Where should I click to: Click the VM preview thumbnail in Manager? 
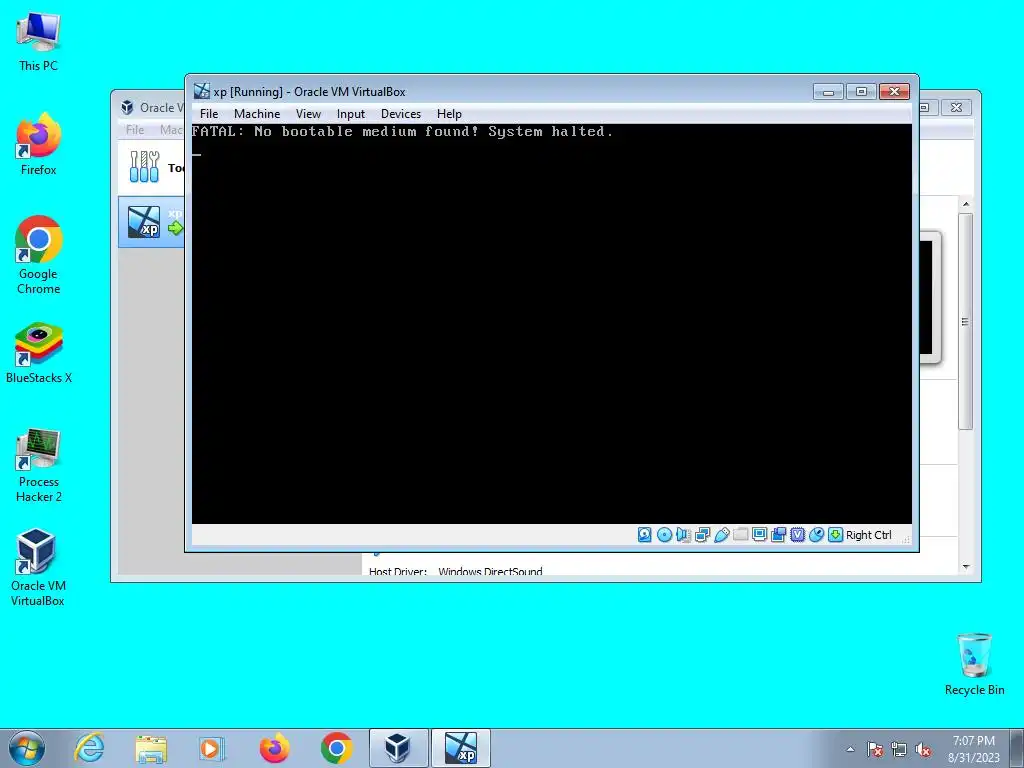[x=929, y=297]
